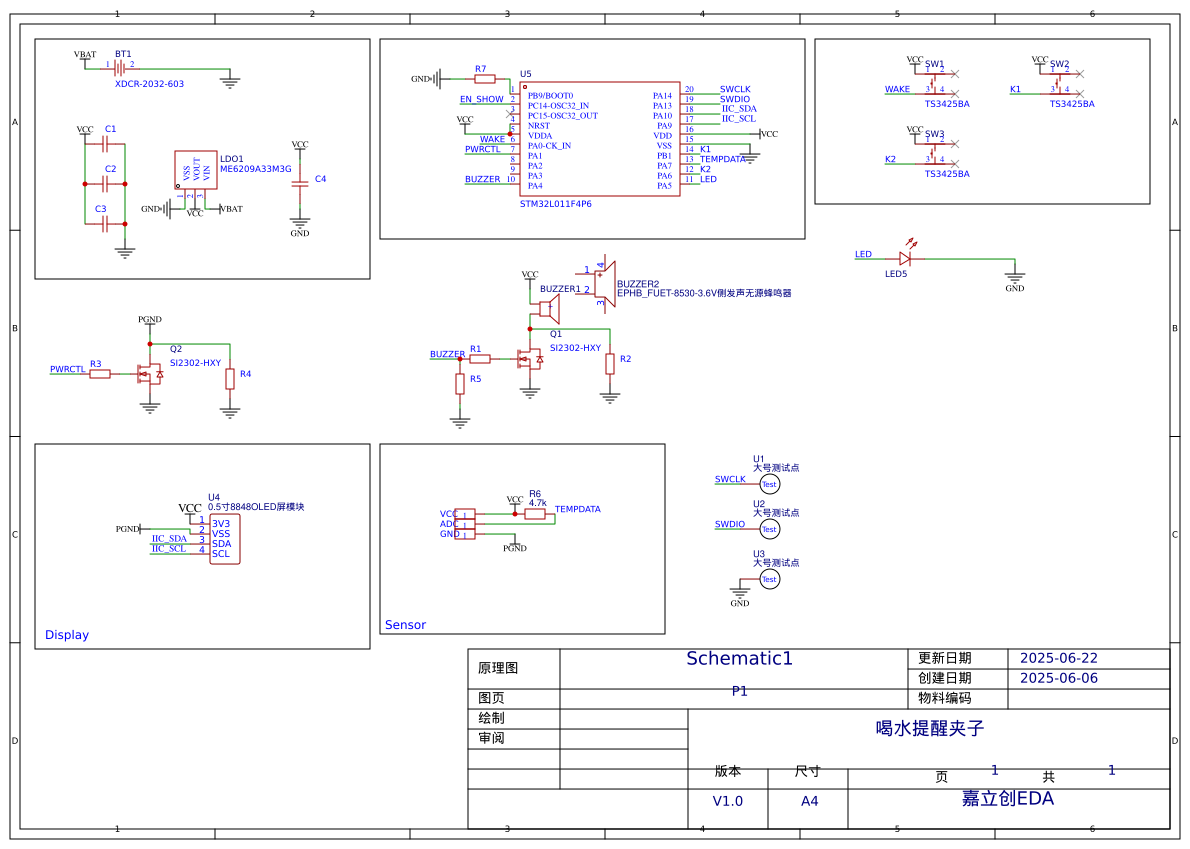Select capacitor C3 symbol
The height and width of the screenshot is (849, 1190).
pyautogui.click(x=105, y=224)
